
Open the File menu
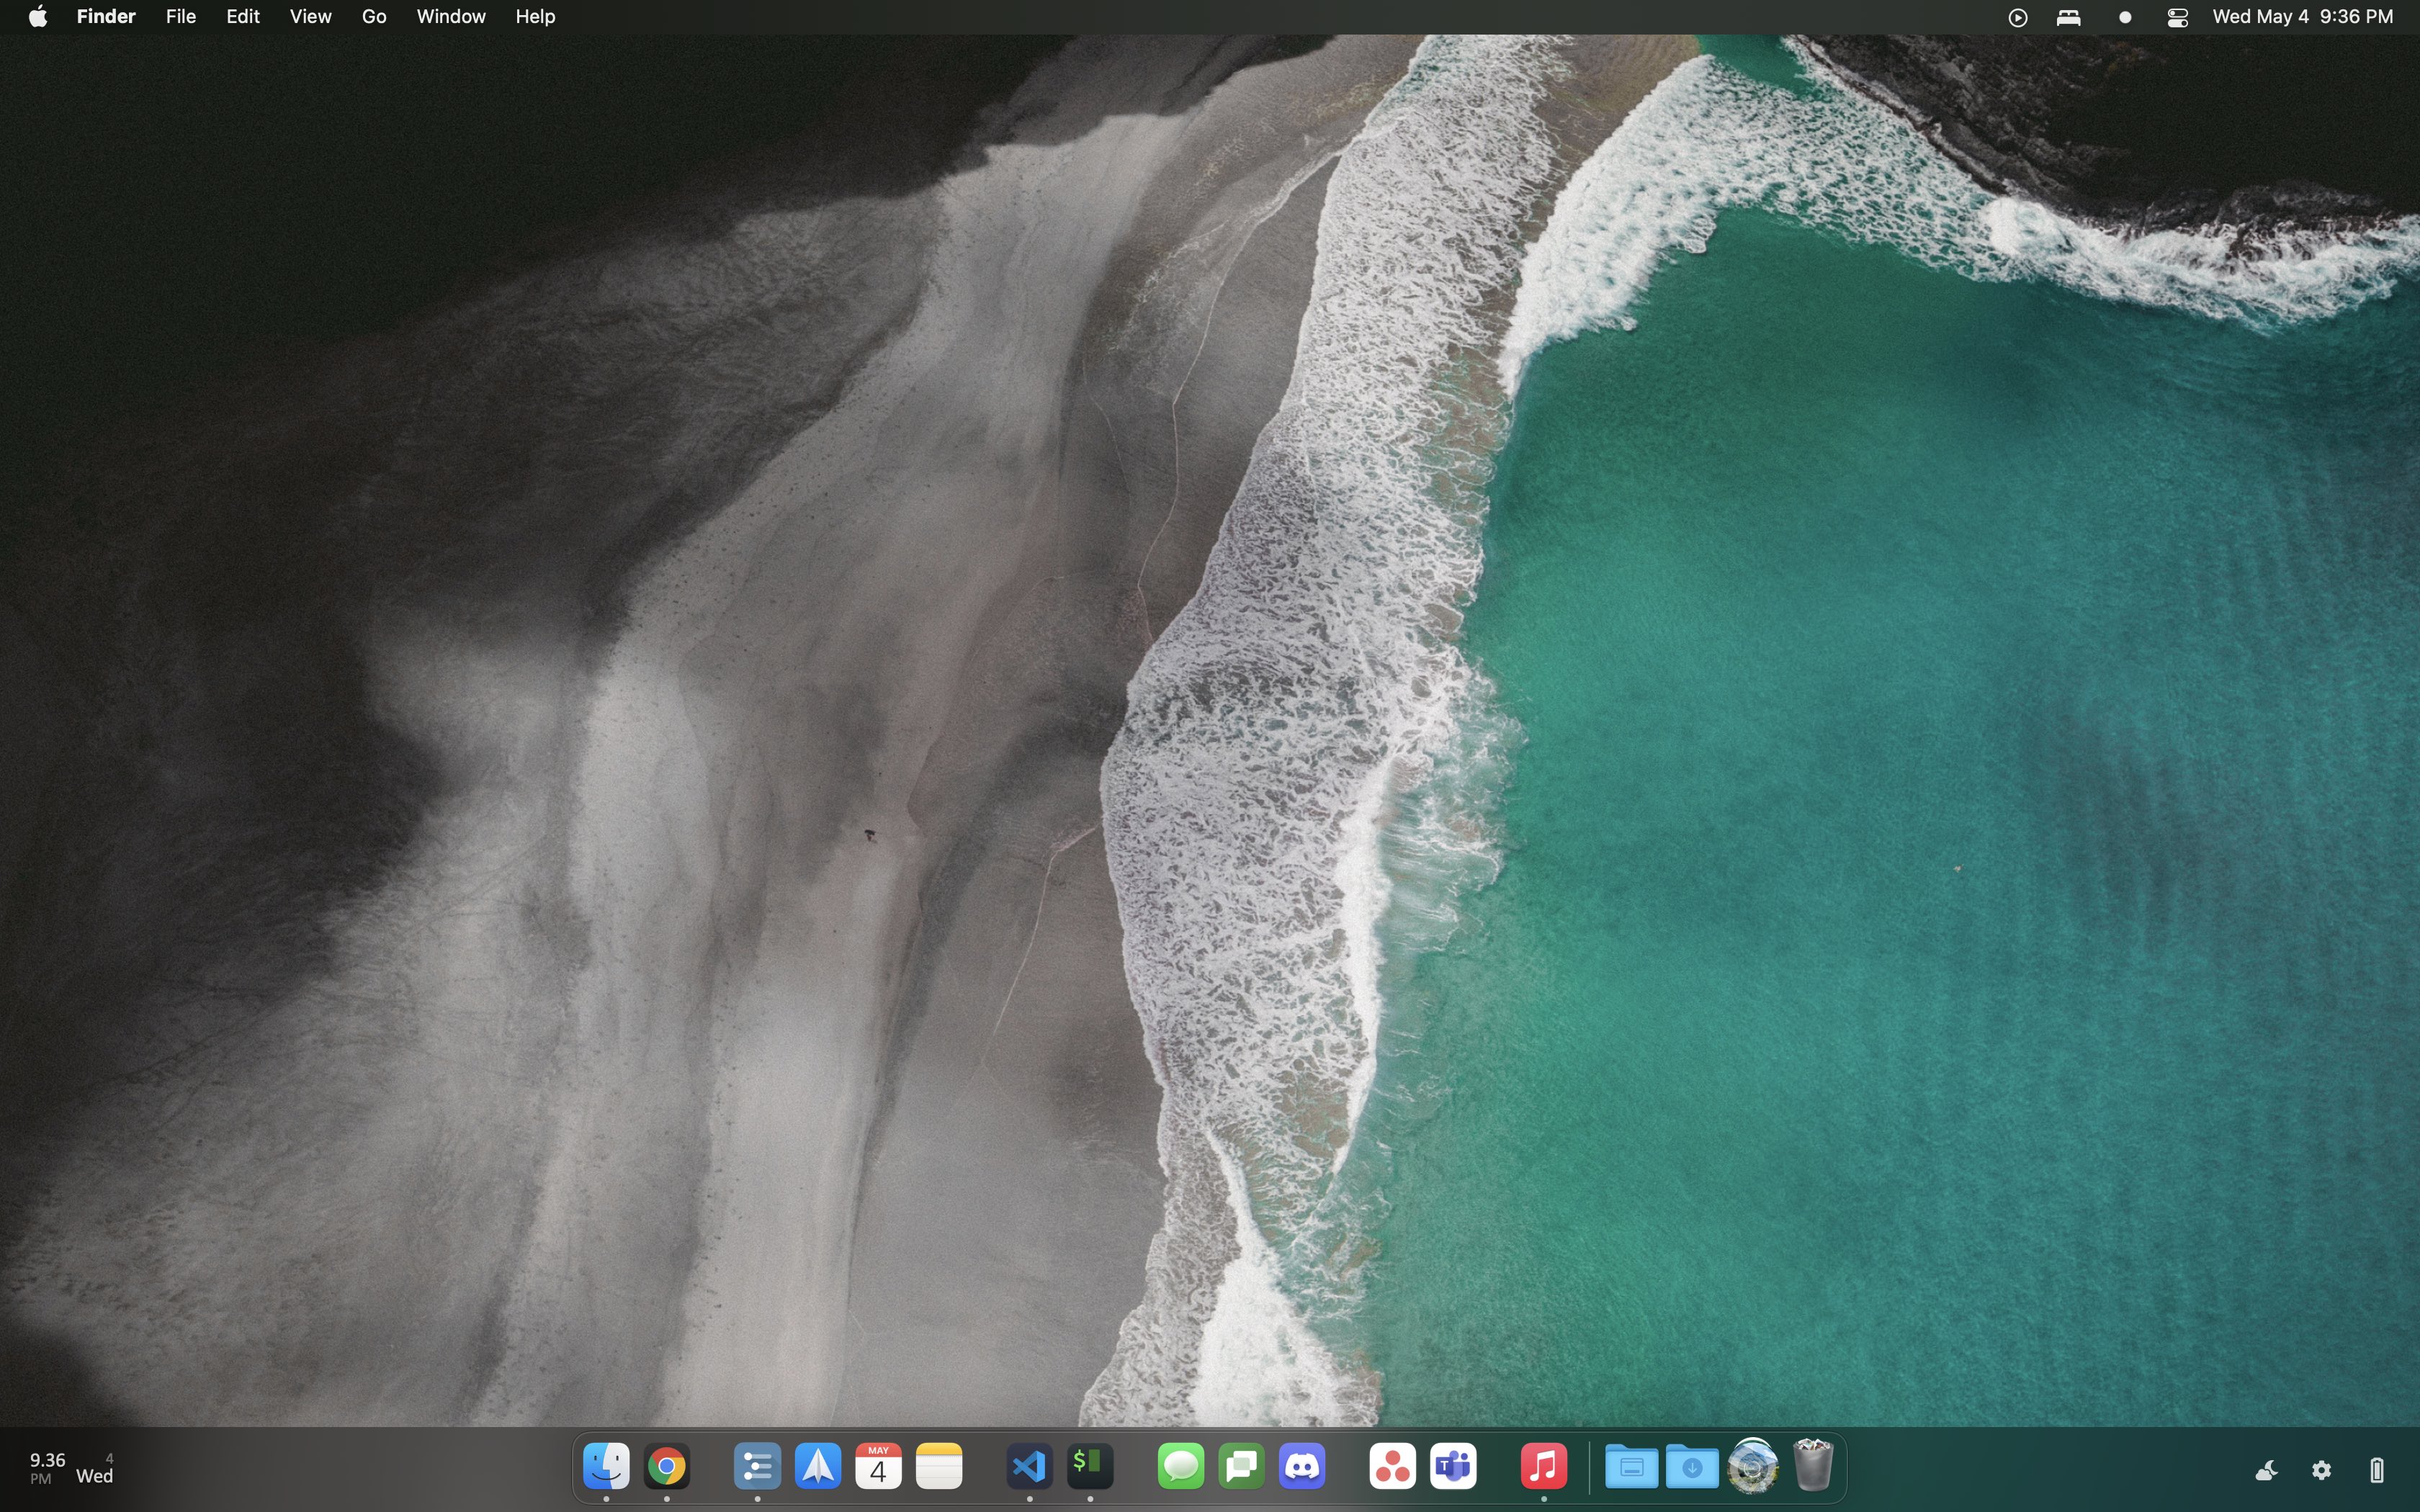[180, 17]
